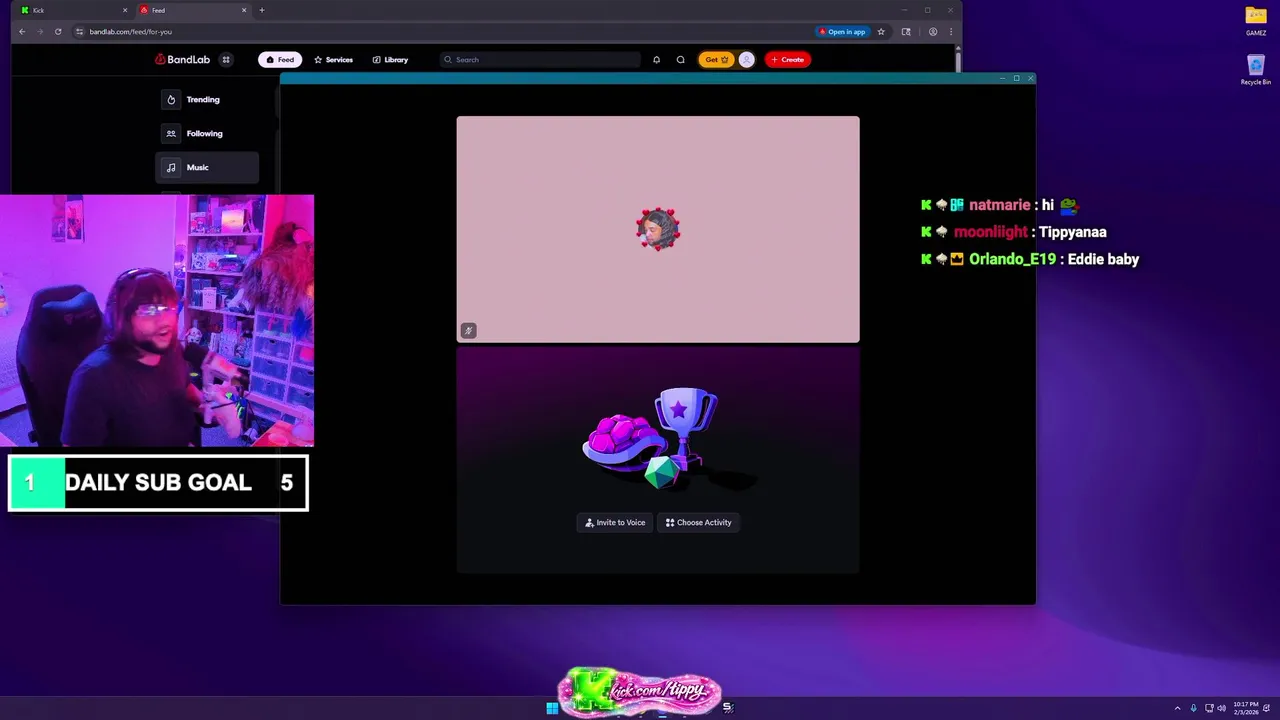Click natmarie's chat username
1280x720 pixels.
[x=999, y=205]
